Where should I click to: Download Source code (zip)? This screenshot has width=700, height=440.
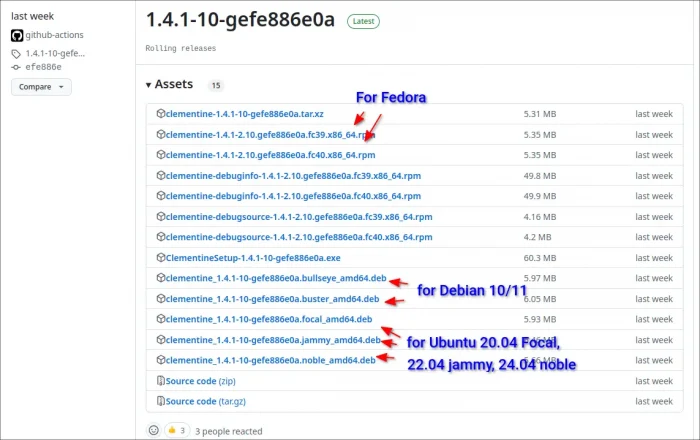[200, 381]
